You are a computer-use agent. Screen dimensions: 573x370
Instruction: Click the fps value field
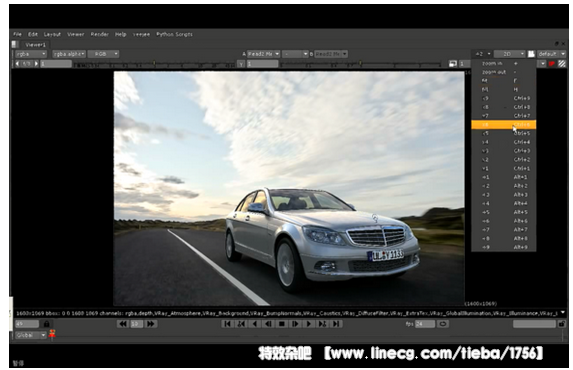pyautogui.click(x=425, y=324)
